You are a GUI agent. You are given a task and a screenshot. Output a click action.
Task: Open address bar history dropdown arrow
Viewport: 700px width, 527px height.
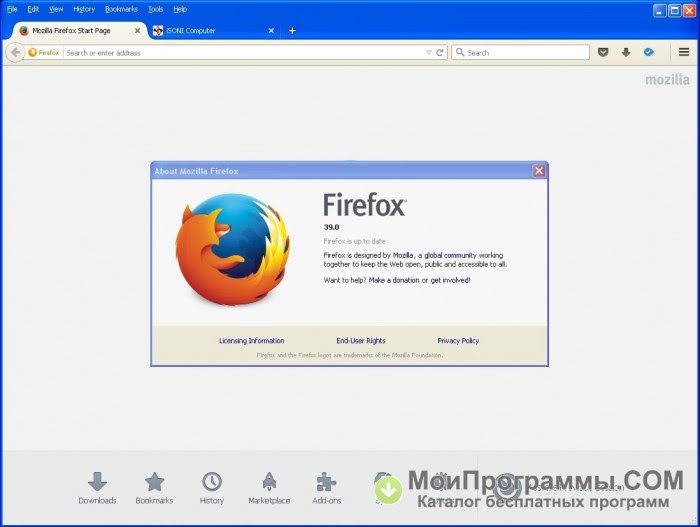pyautogui.click(x=429, y=52)
